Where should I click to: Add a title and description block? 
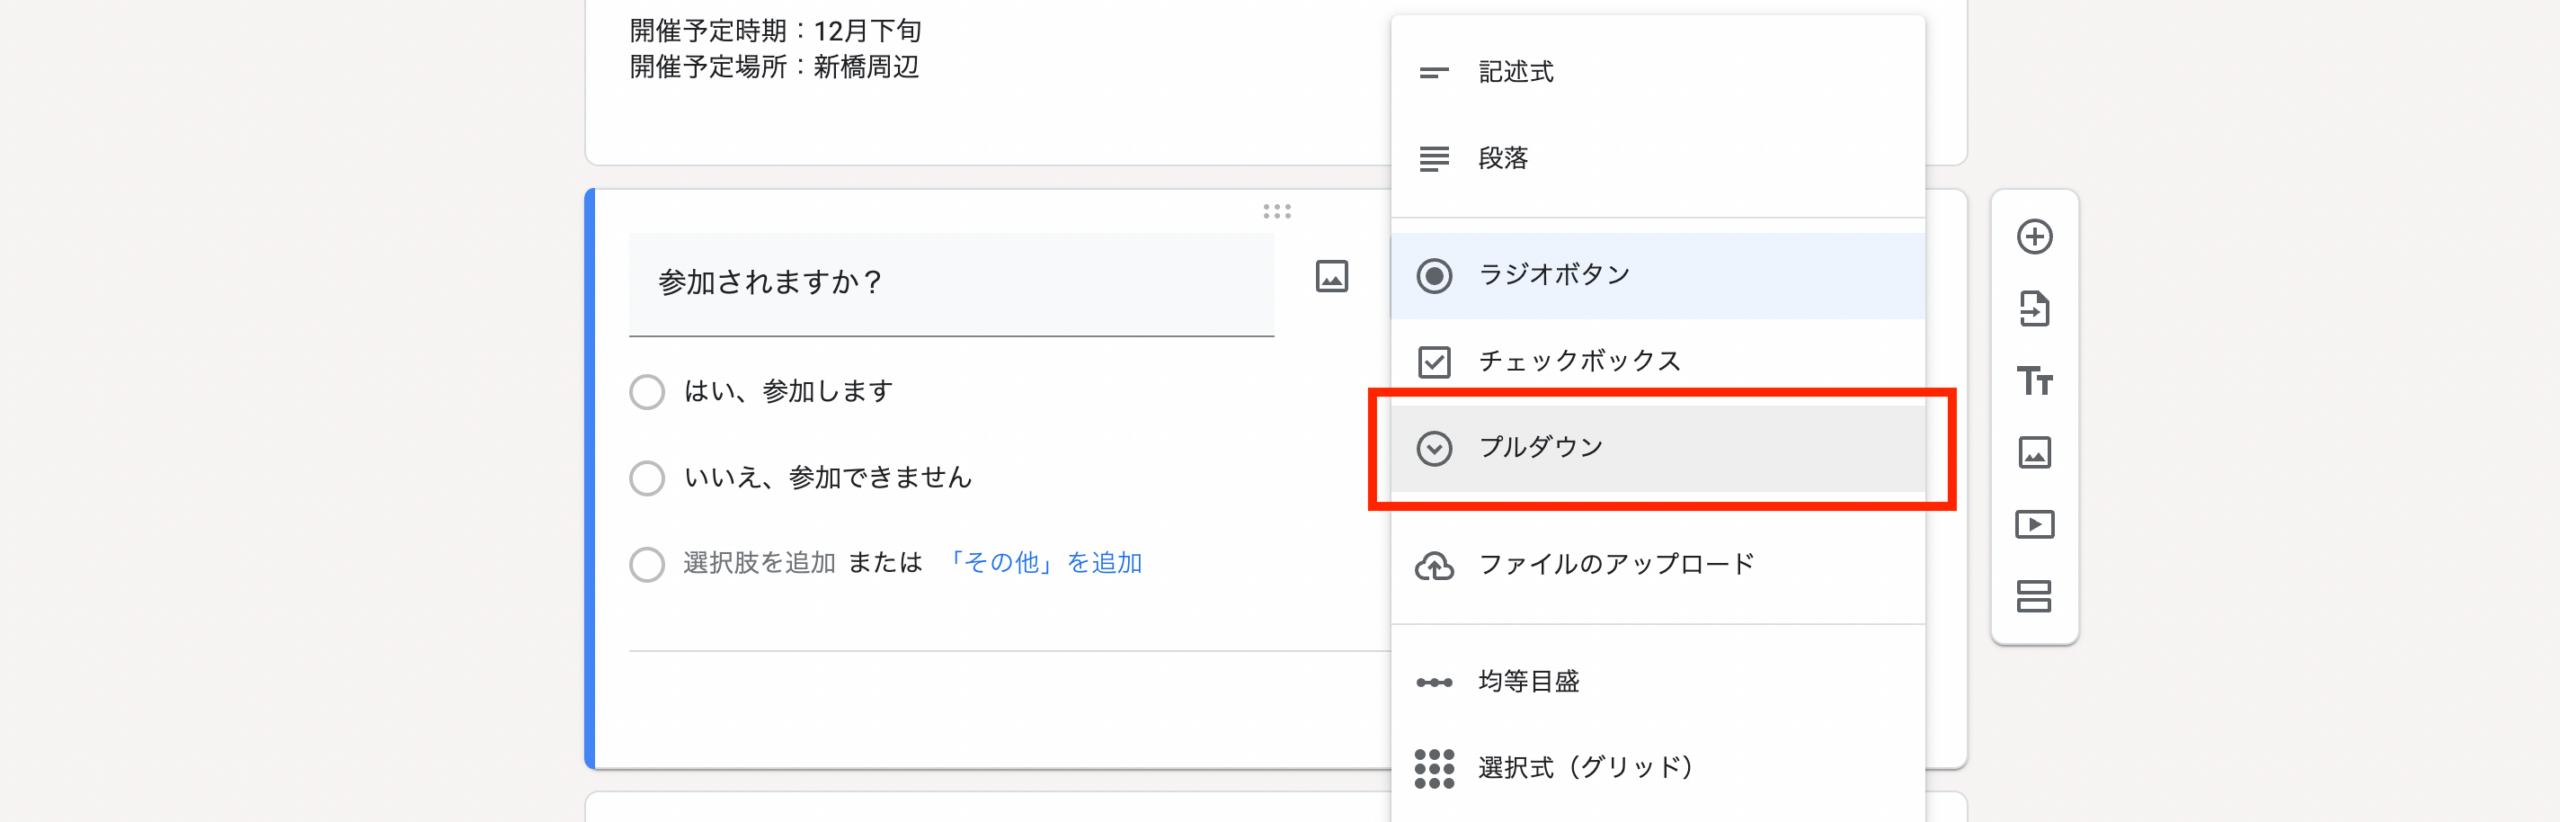[x=2034, y=381]
